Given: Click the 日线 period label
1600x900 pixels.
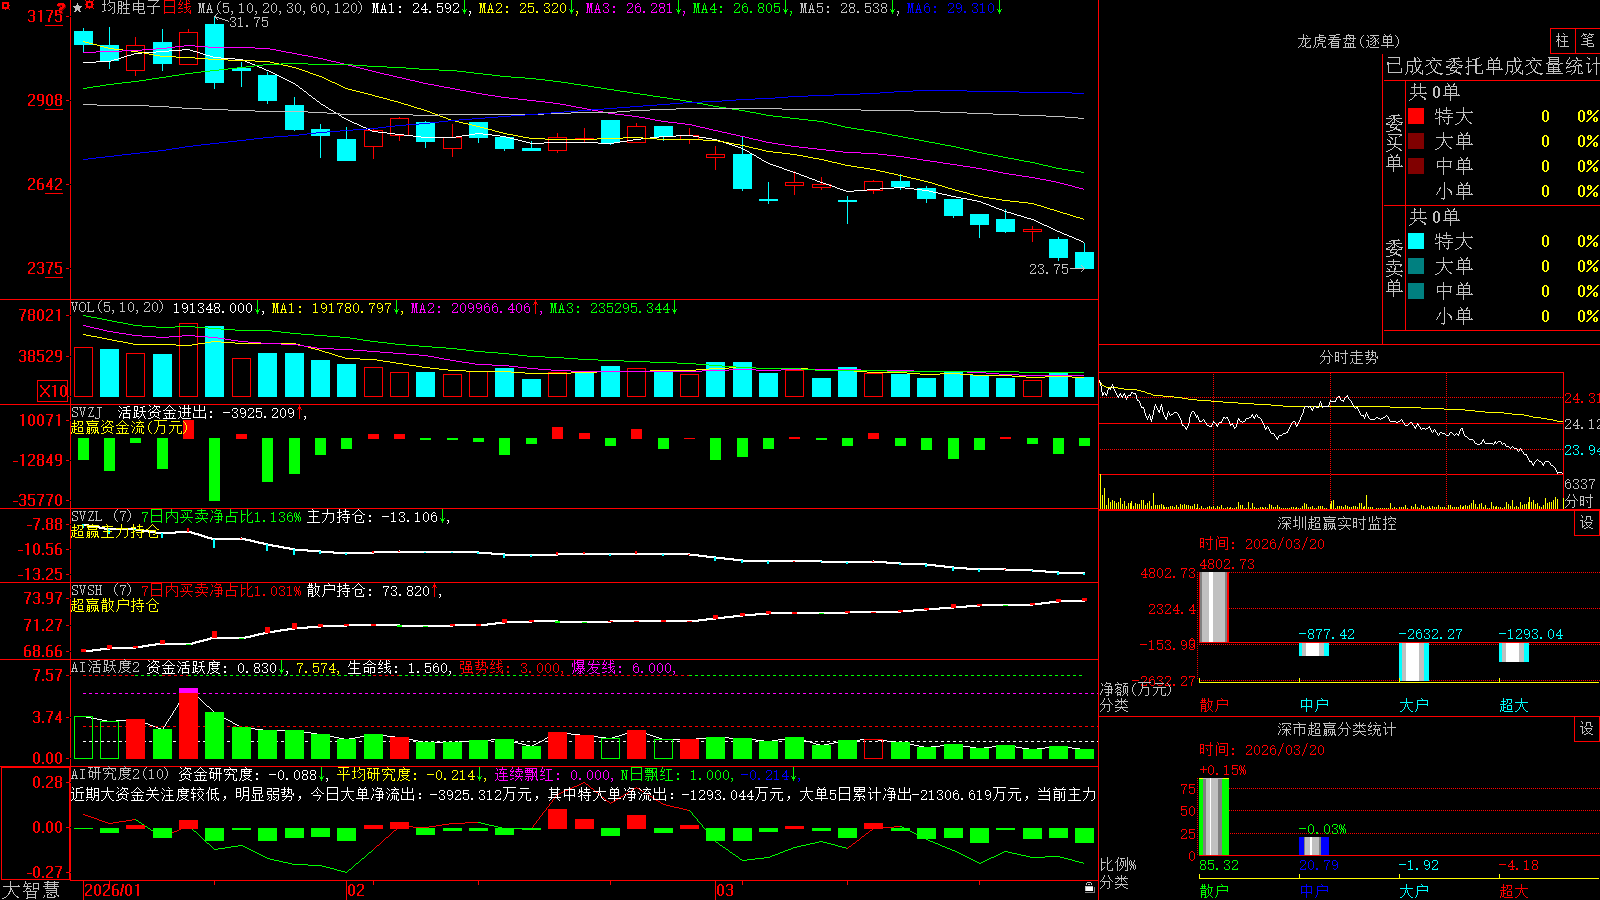Looking at the screenshot, I should [x=177, y=8].
